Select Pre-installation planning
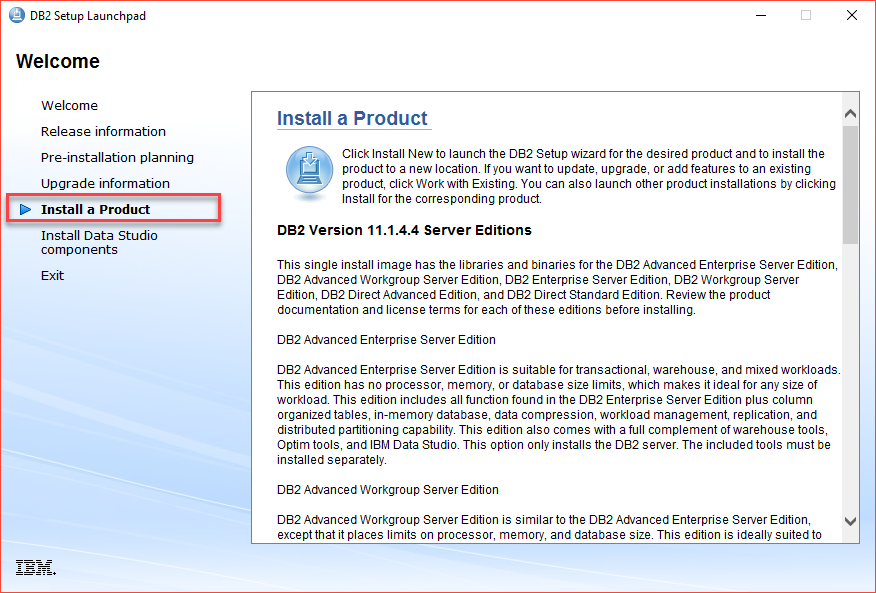Viewport: 876px width, 593px height. point(117,158)
